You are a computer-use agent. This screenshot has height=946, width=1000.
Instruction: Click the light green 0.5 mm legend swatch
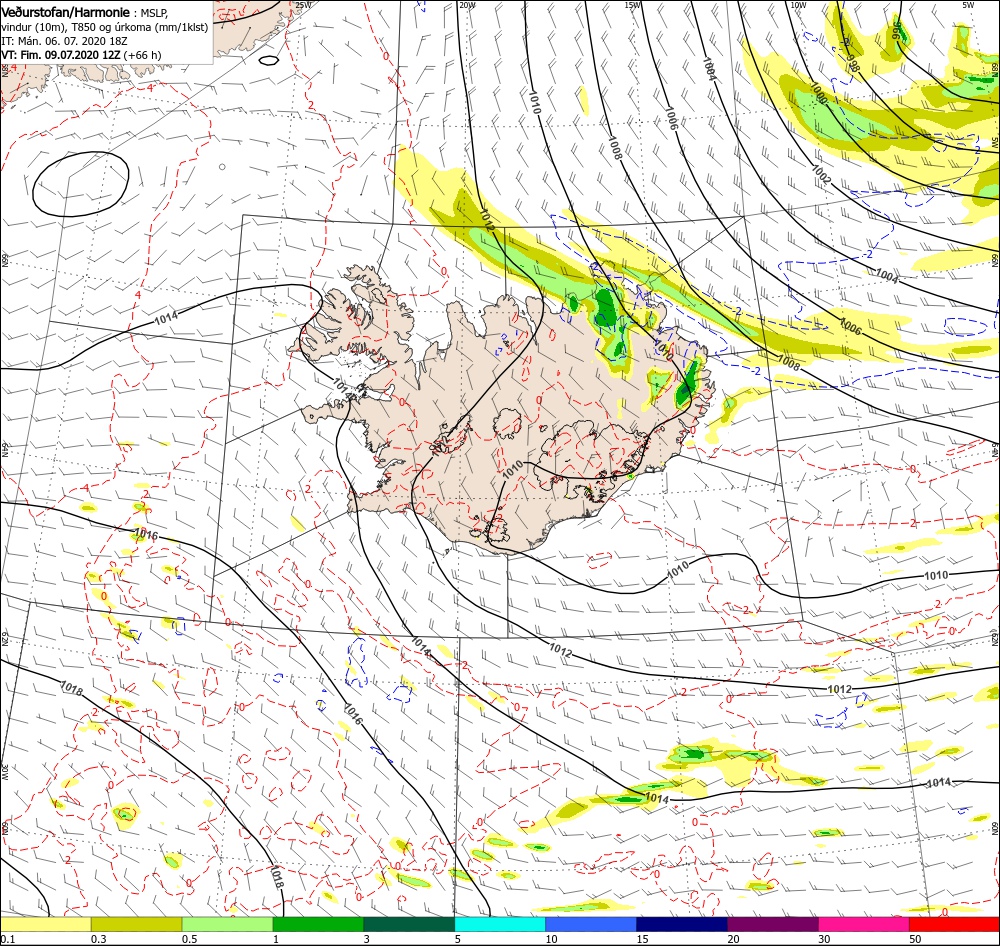pyautogui.click(x=228, y=924)
